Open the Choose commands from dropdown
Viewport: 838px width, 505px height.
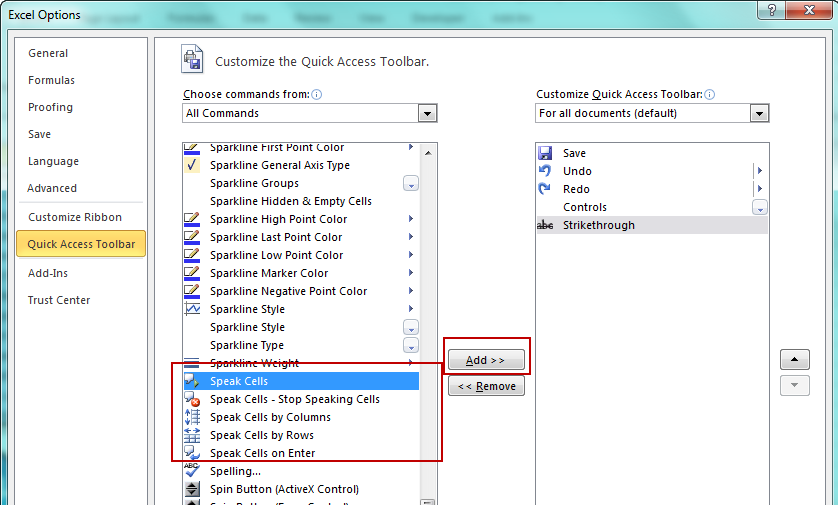click(427, 113)
